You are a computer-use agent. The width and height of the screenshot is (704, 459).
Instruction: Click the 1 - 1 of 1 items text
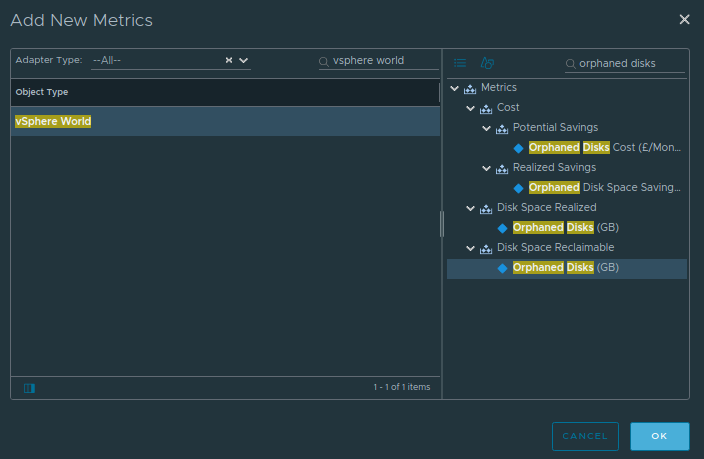(x=401, y=387)
